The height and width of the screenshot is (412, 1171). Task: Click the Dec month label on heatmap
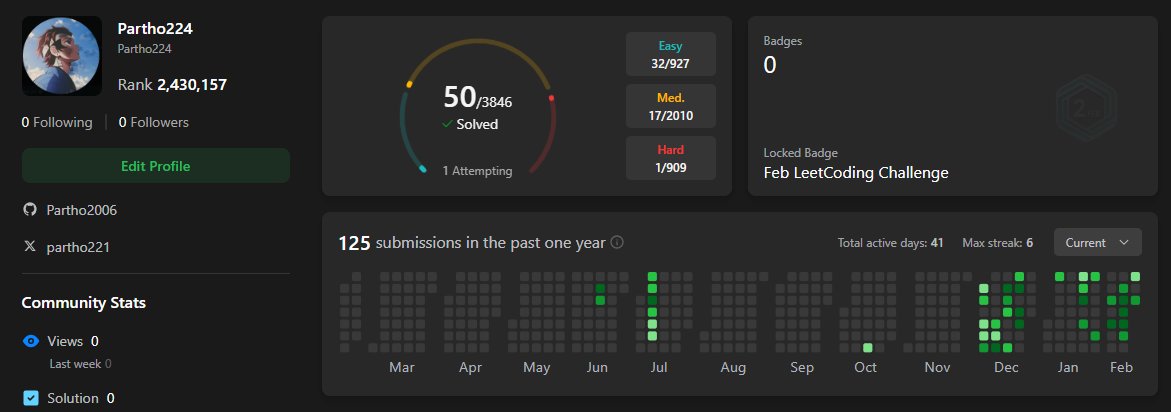coord(1006,367)
